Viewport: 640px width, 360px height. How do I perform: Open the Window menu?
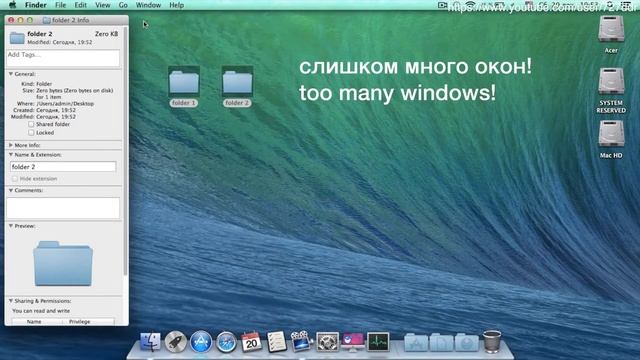[x=148, y=5]
